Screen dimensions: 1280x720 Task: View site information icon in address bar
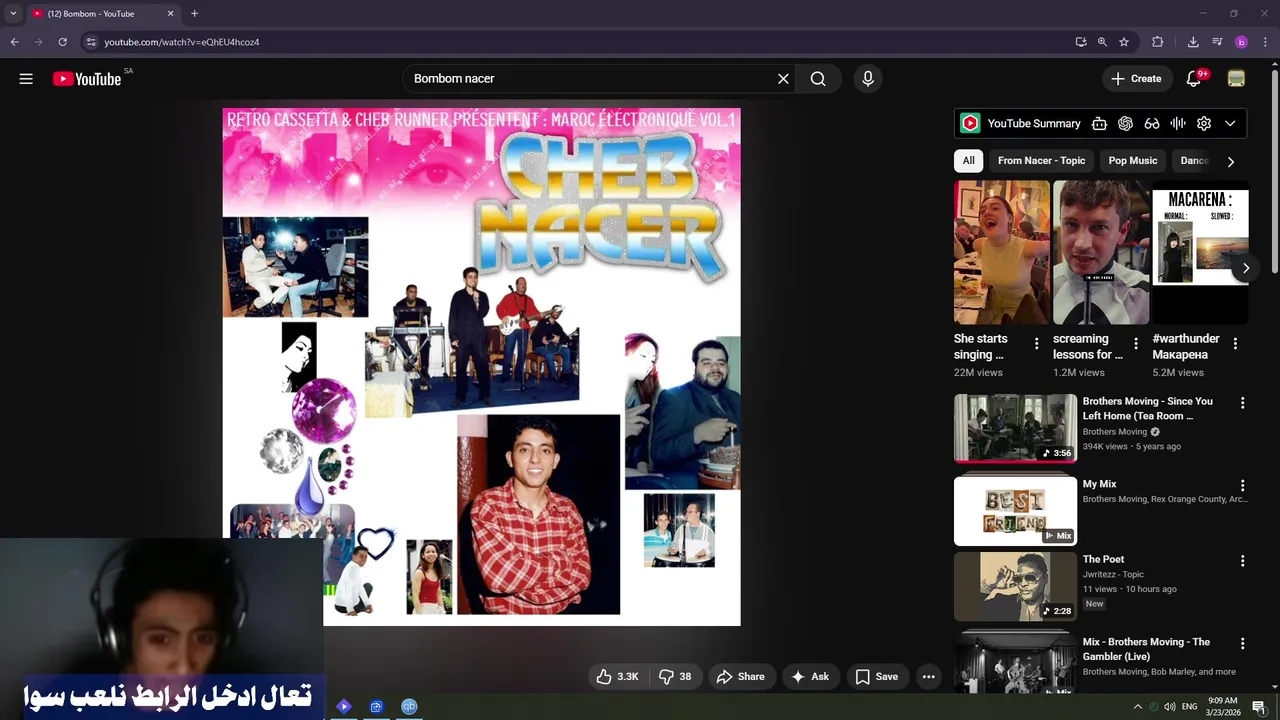[91, 42]
